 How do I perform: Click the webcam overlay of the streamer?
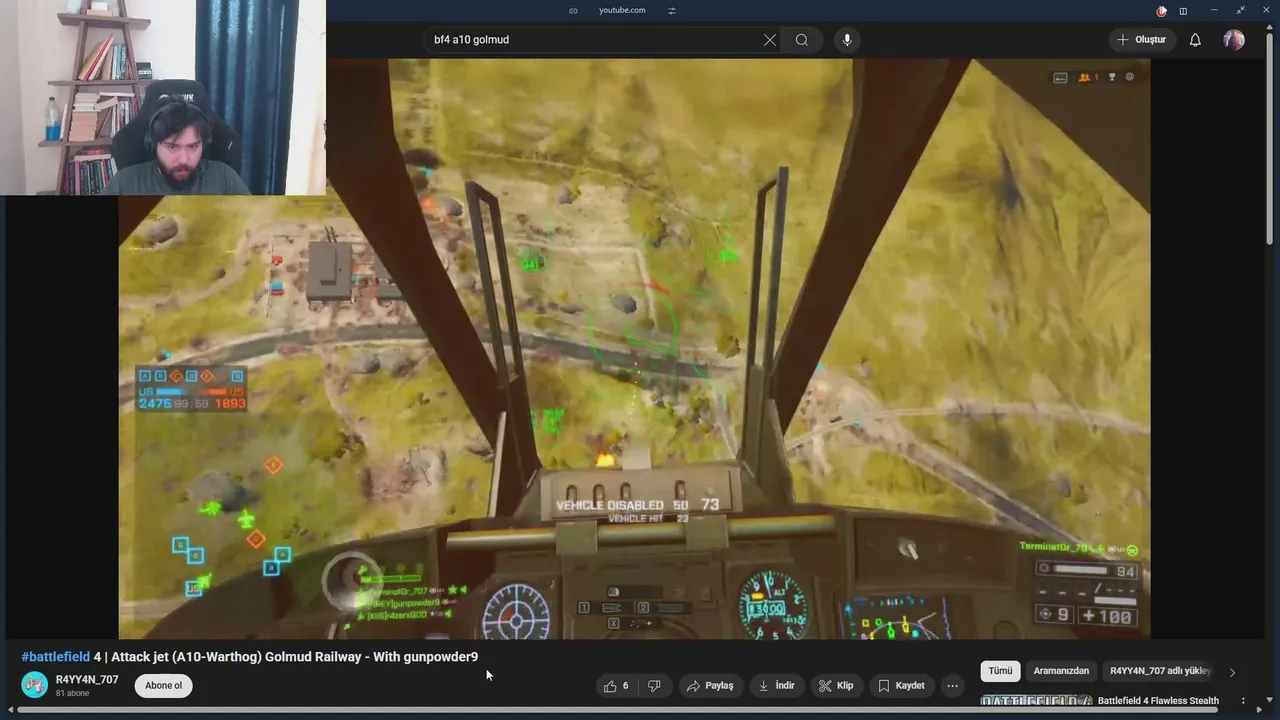[163, 97]
